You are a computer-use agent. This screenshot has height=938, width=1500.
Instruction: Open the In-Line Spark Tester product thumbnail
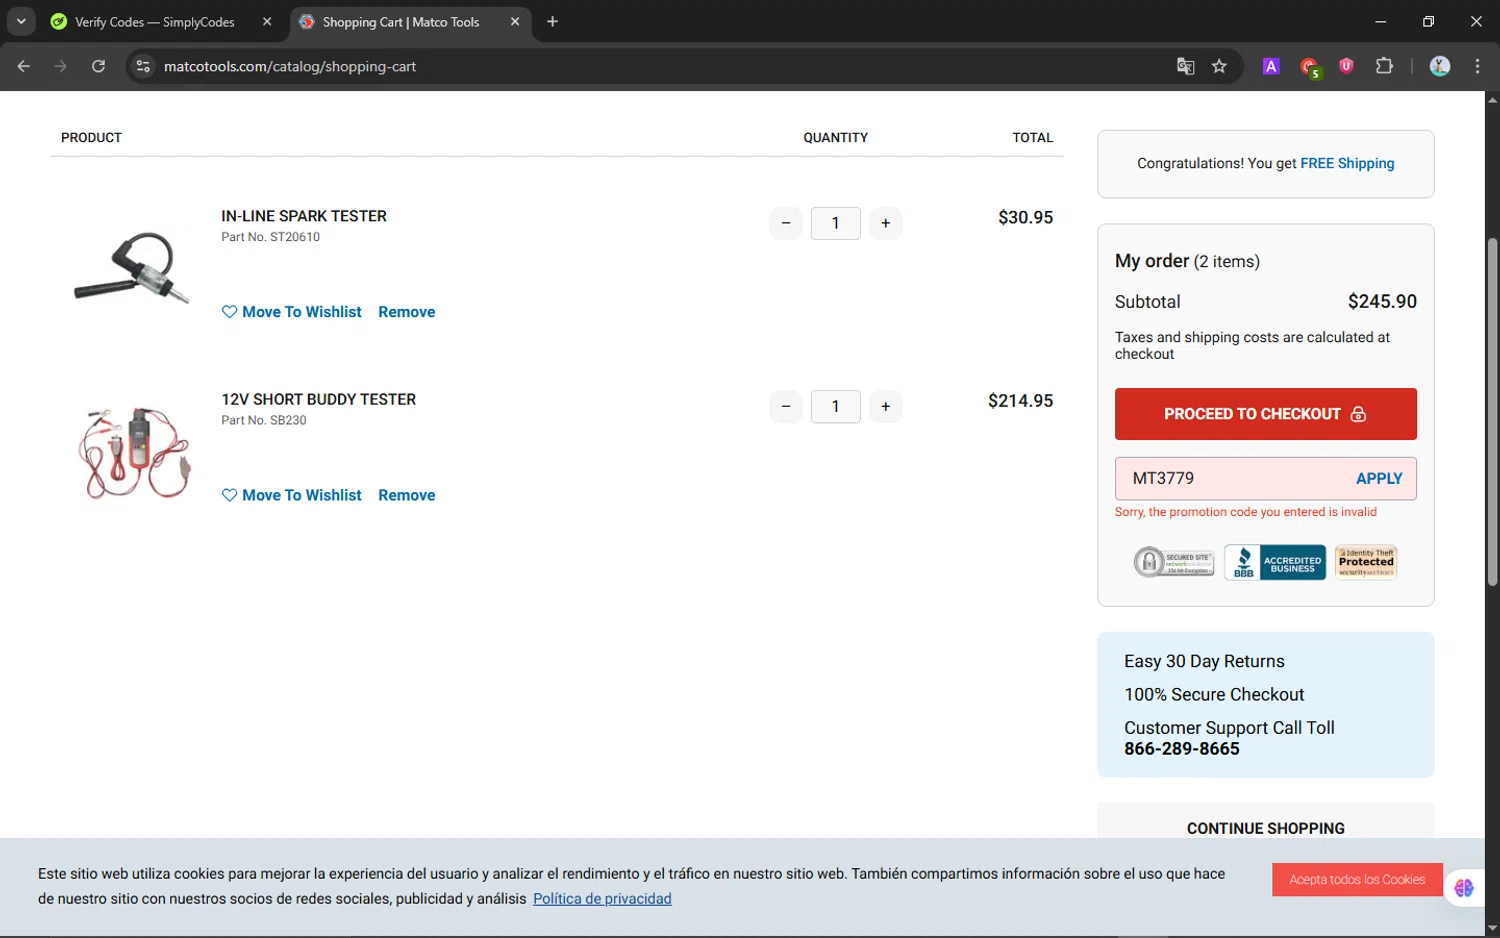132,267
